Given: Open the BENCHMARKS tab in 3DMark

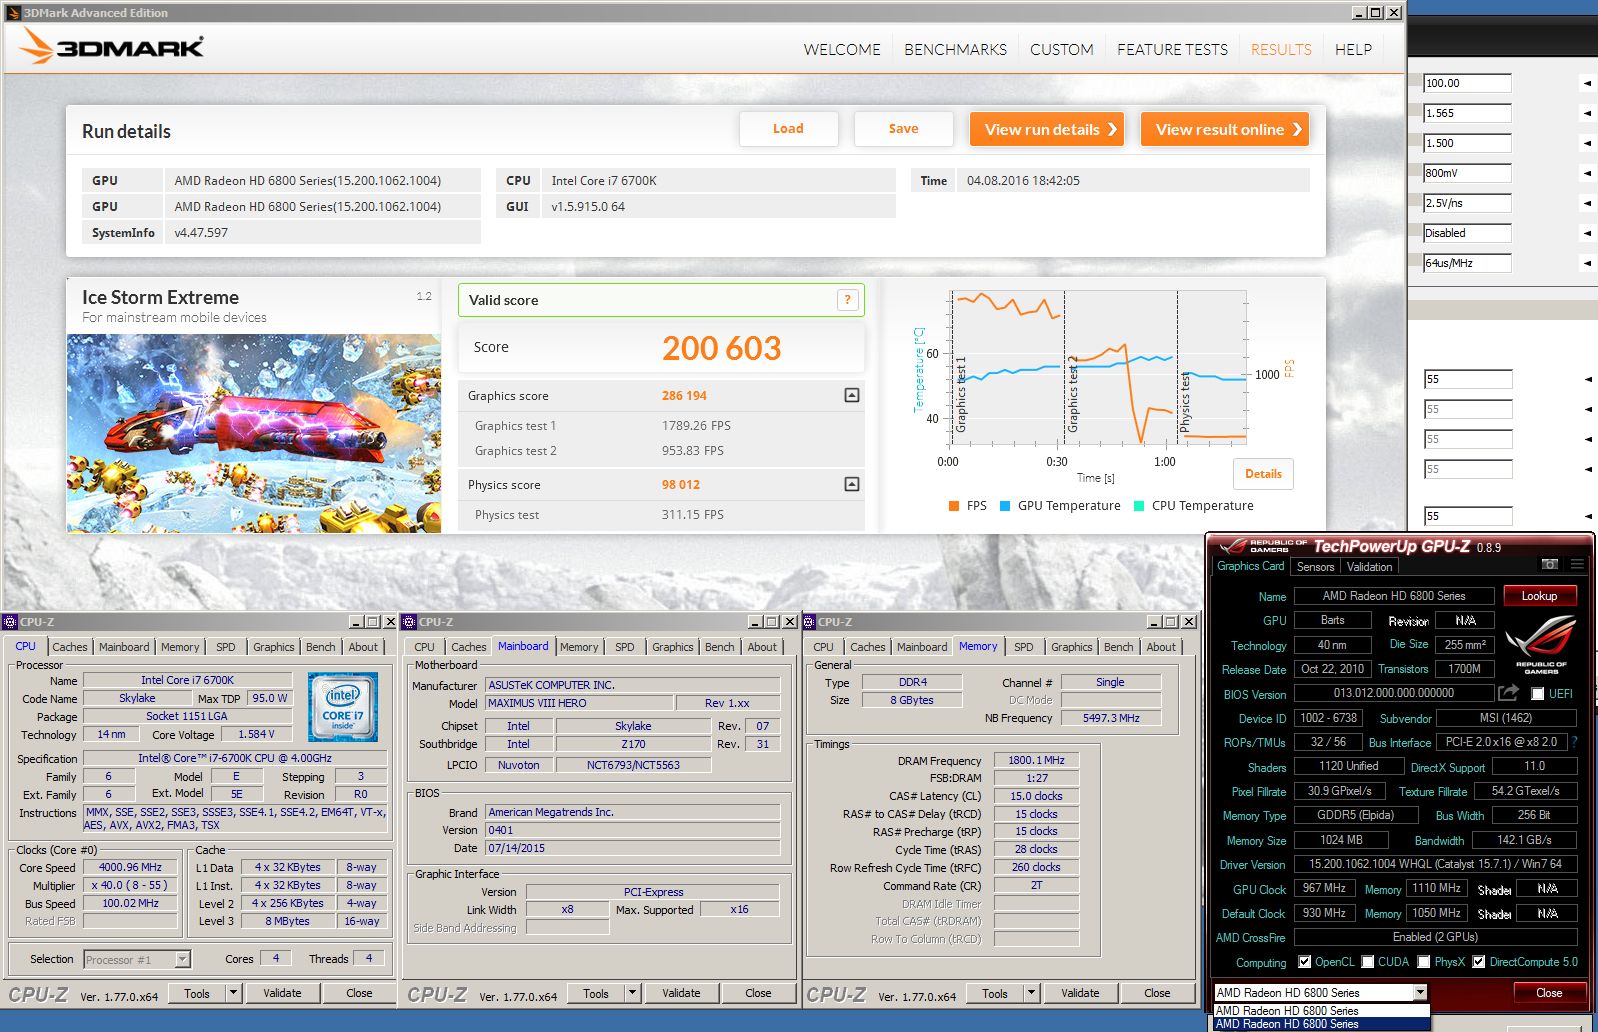Looking at the screenshot, I should tap(955, 49).
